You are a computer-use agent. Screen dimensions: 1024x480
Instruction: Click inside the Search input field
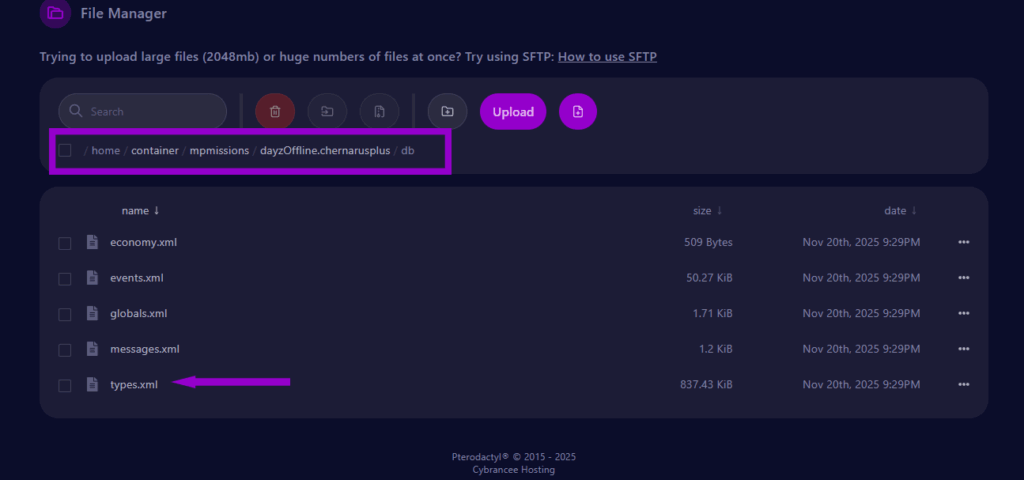point(150,112)
